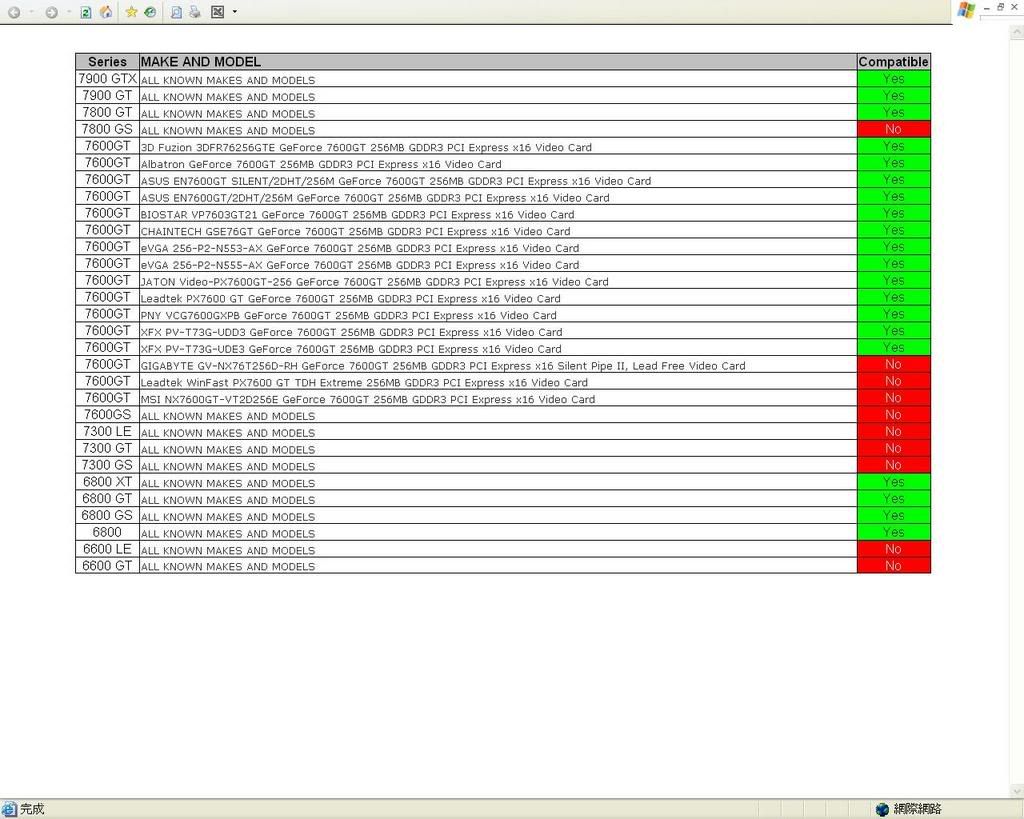1024x819 pixels.
Task: Click JATON Video-PX7600GT-256 row text
Action: (375, 282)
